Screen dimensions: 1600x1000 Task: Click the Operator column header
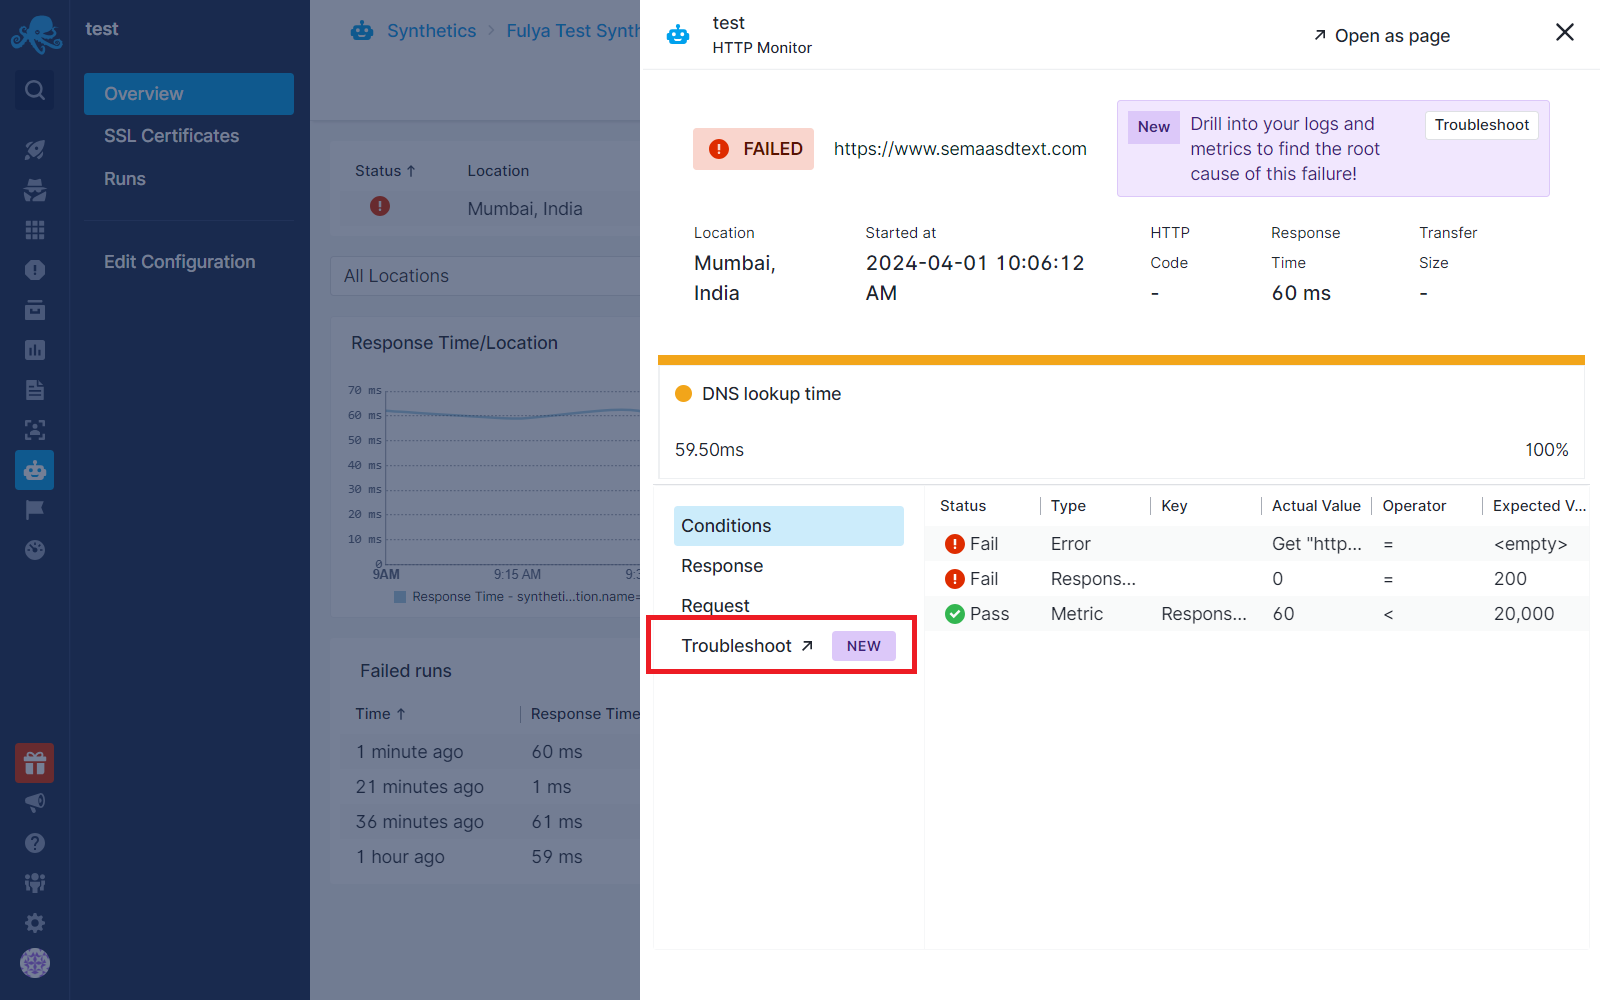pyautogui.click(x=1414, y=506)
